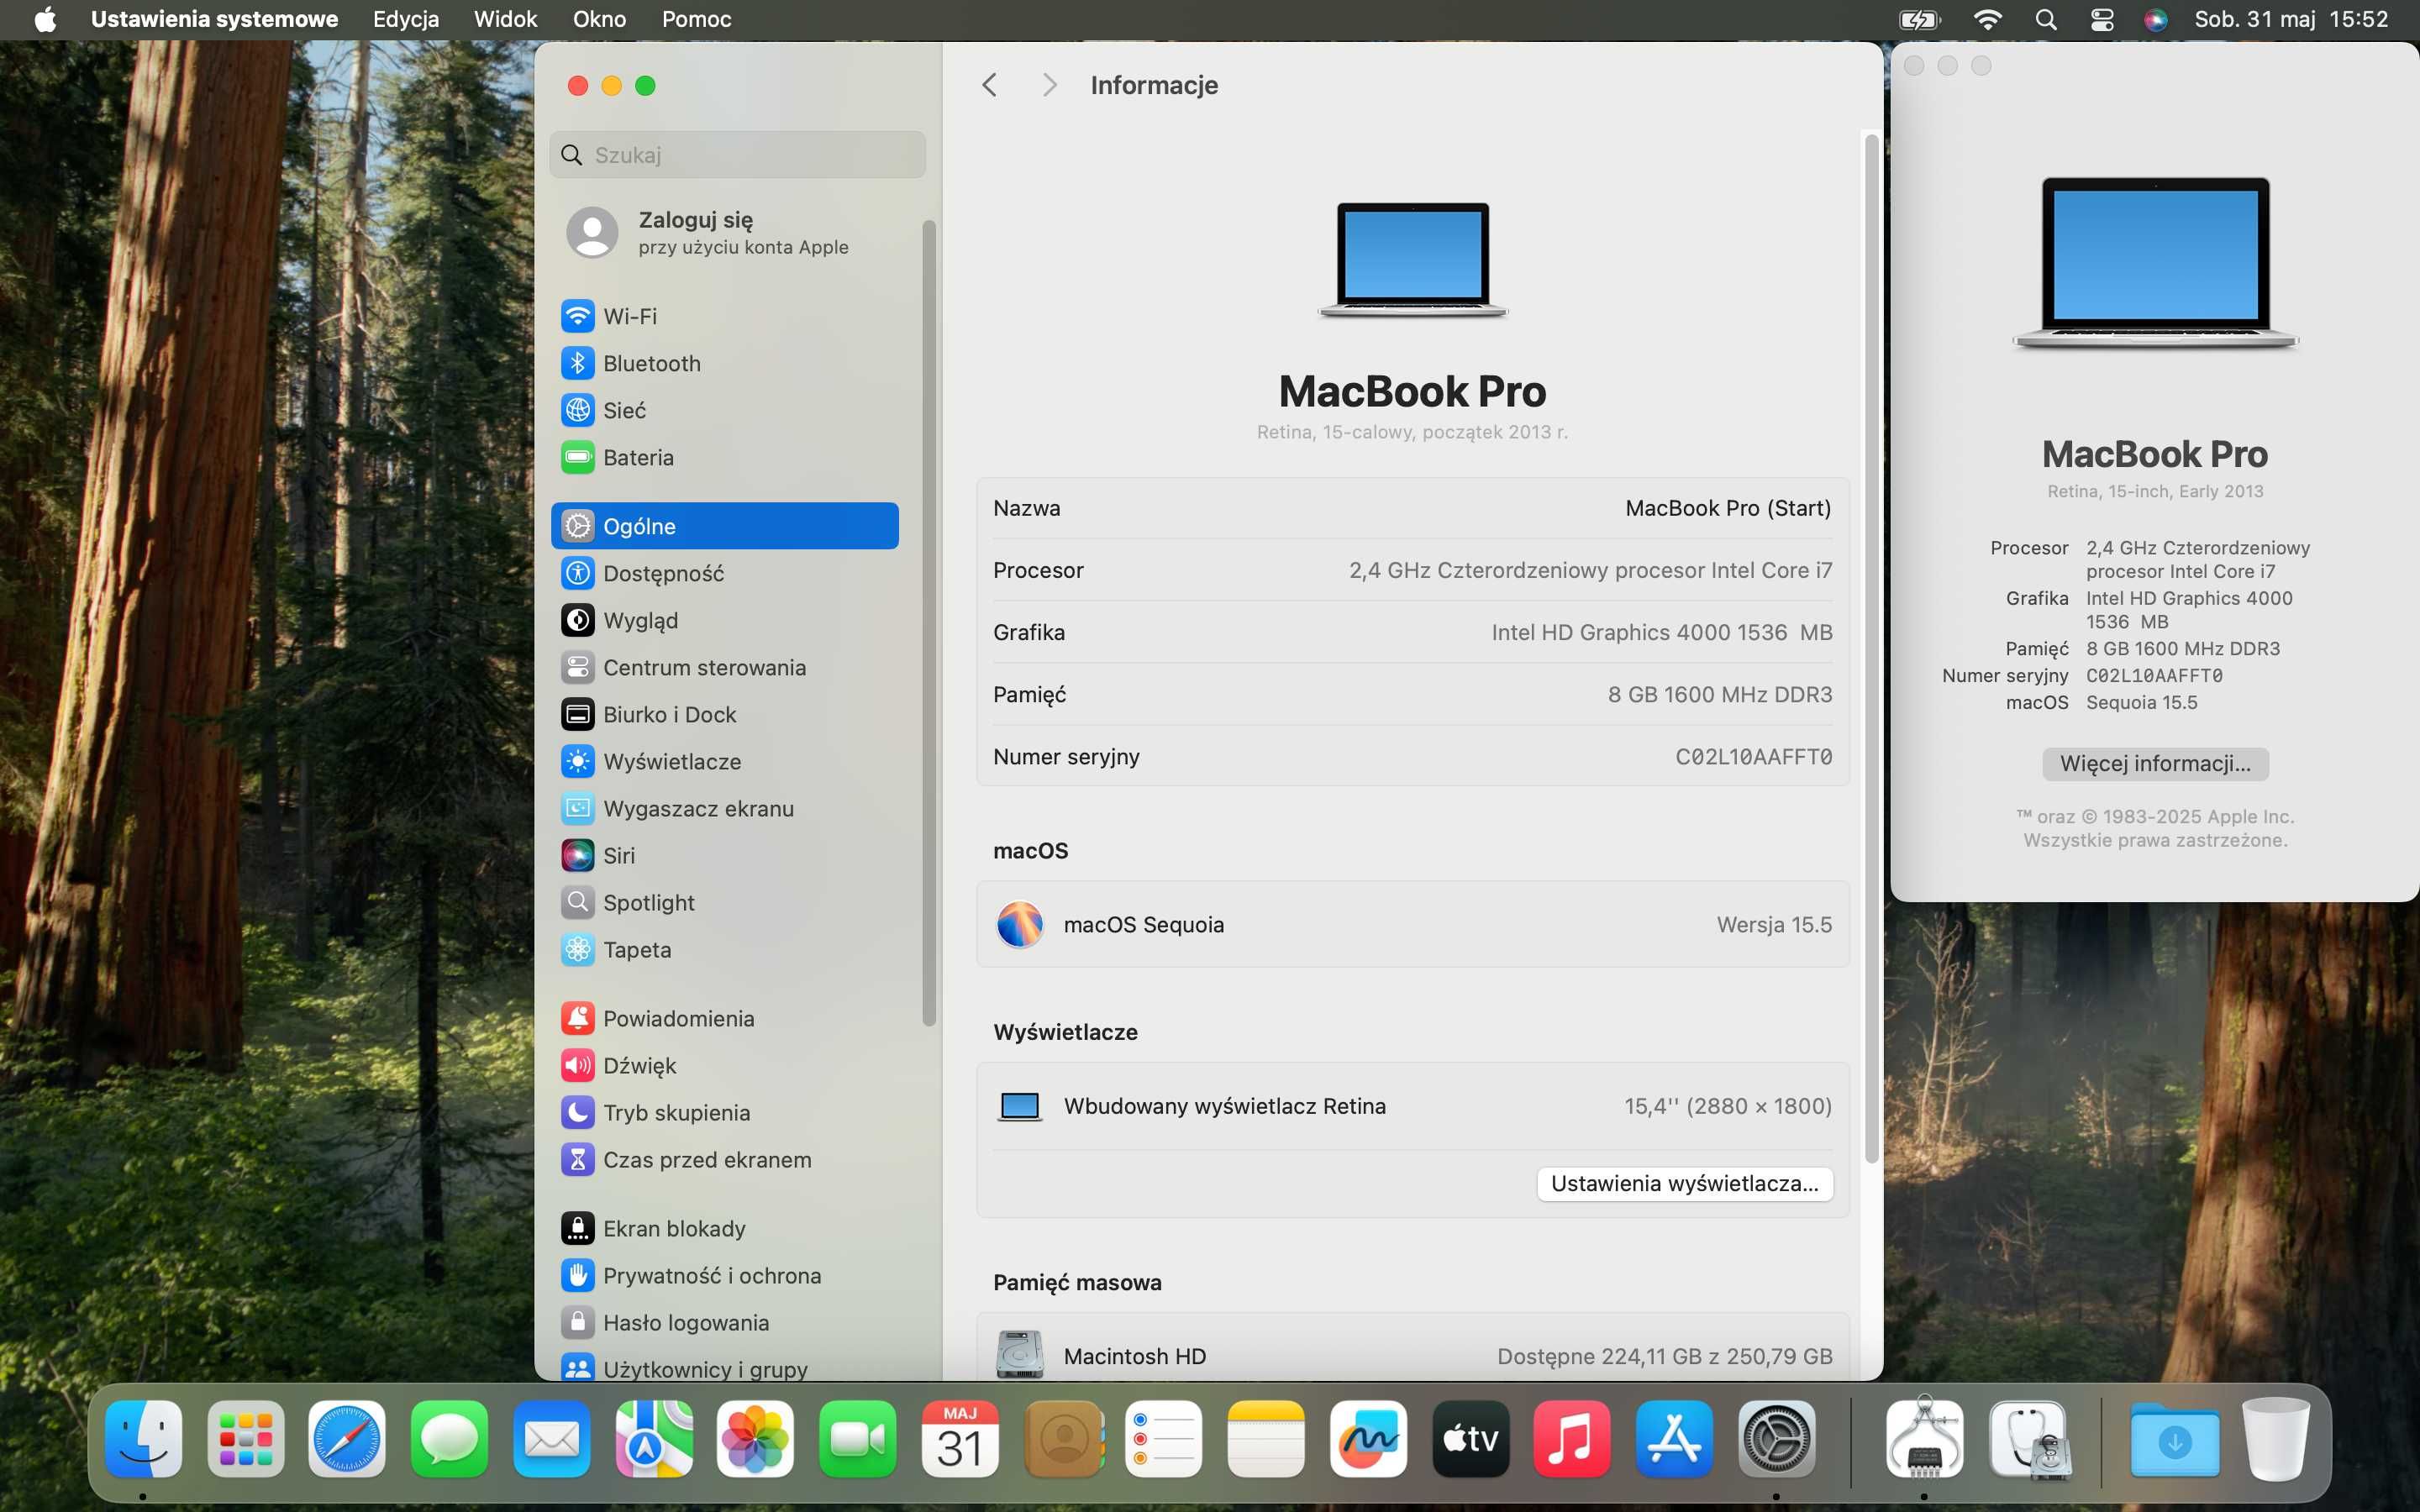The image size is (2420, 1512).
Task: Open Freeform from the Dock
Action: [x=1368, y=1438]
